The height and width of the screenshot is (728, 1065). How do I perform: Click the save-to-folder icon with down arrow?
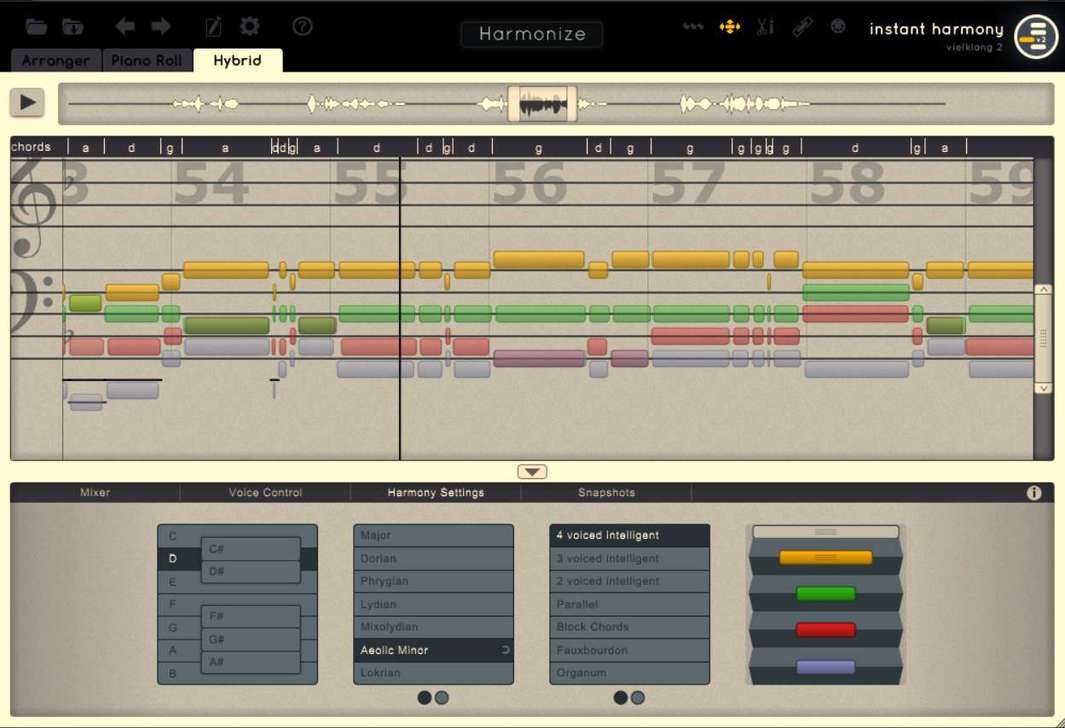(72, 26)
